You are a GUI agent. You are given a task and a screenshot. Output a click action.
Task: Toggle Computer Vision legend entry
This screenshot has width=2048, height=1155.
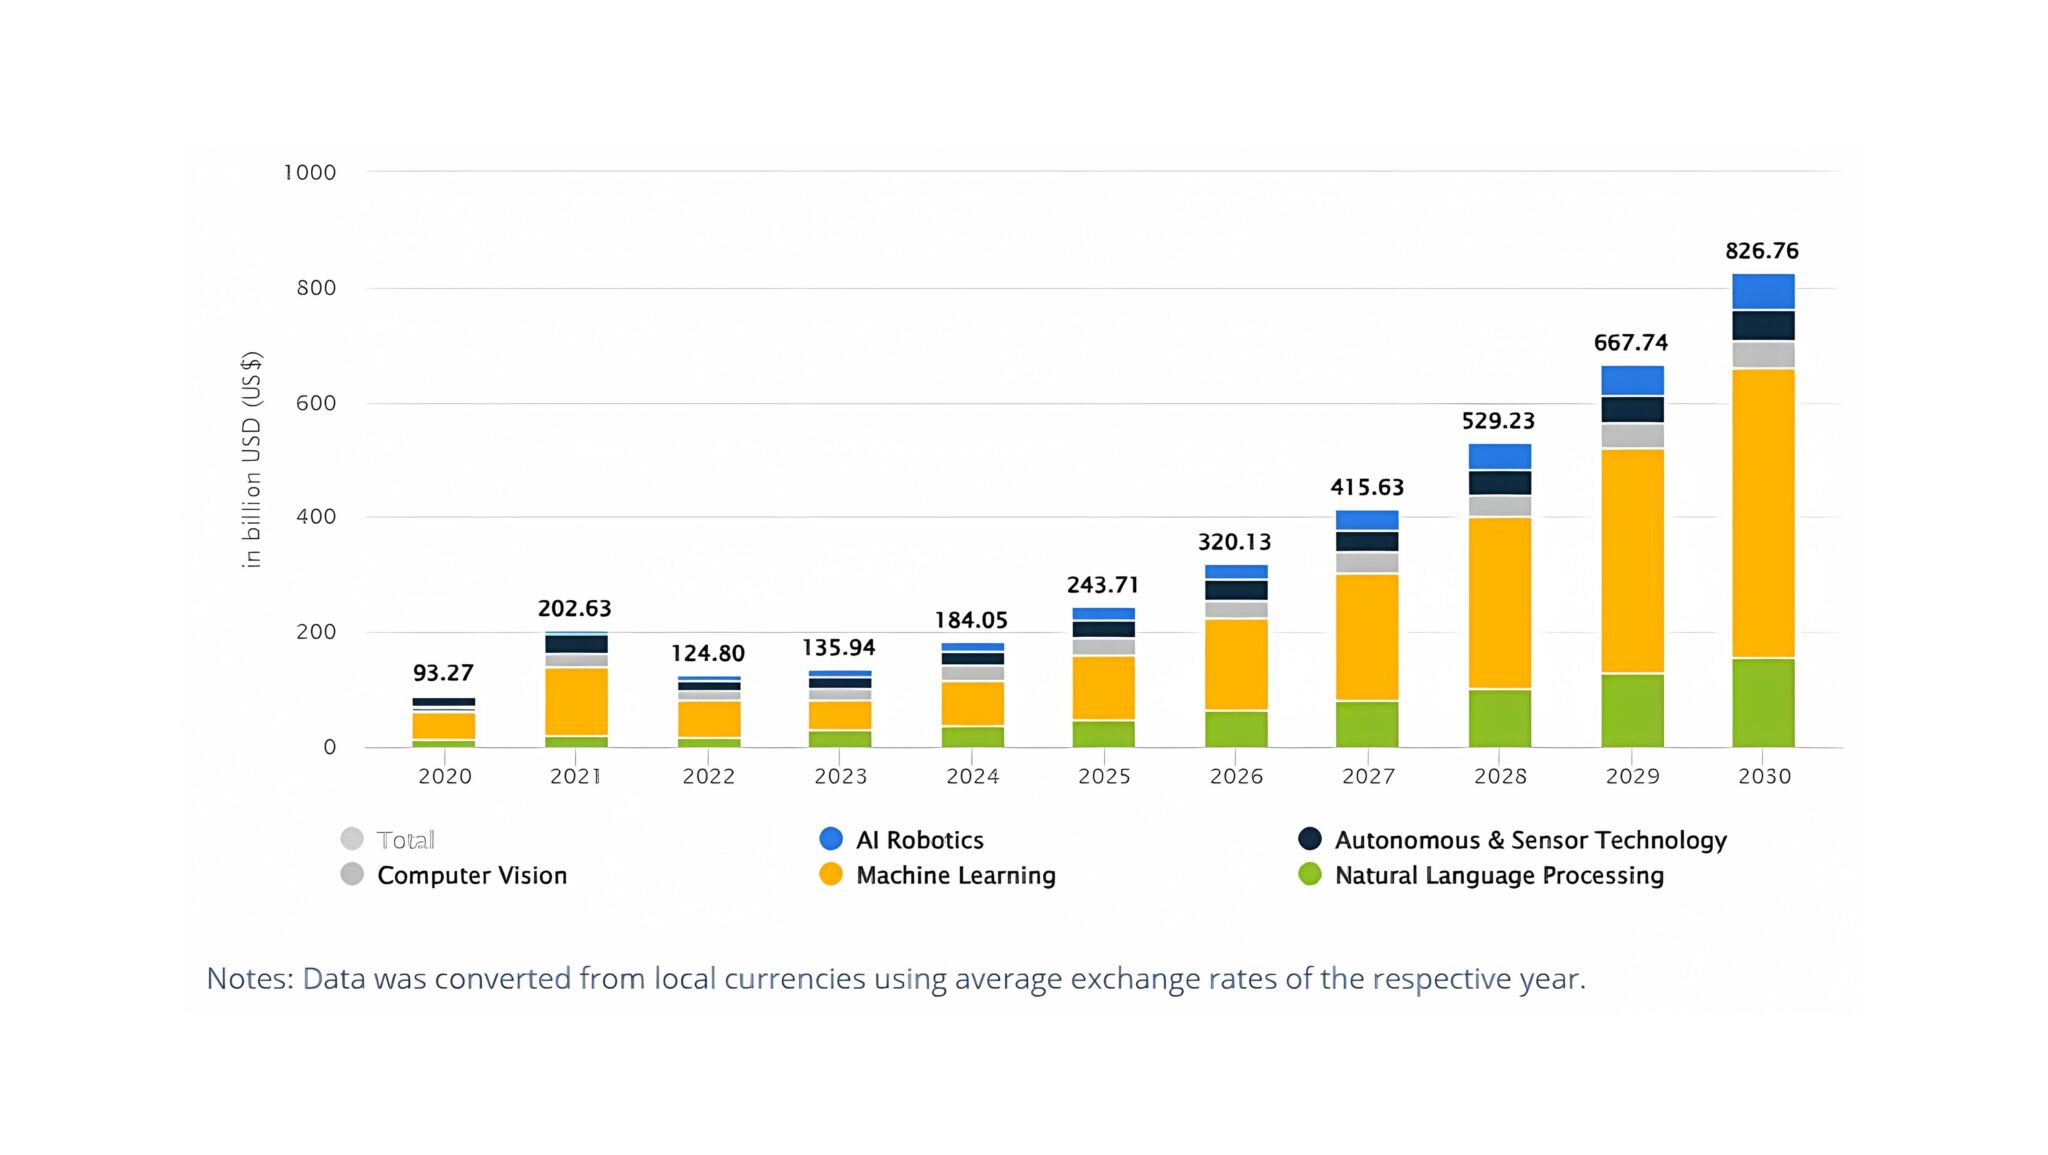454,875
